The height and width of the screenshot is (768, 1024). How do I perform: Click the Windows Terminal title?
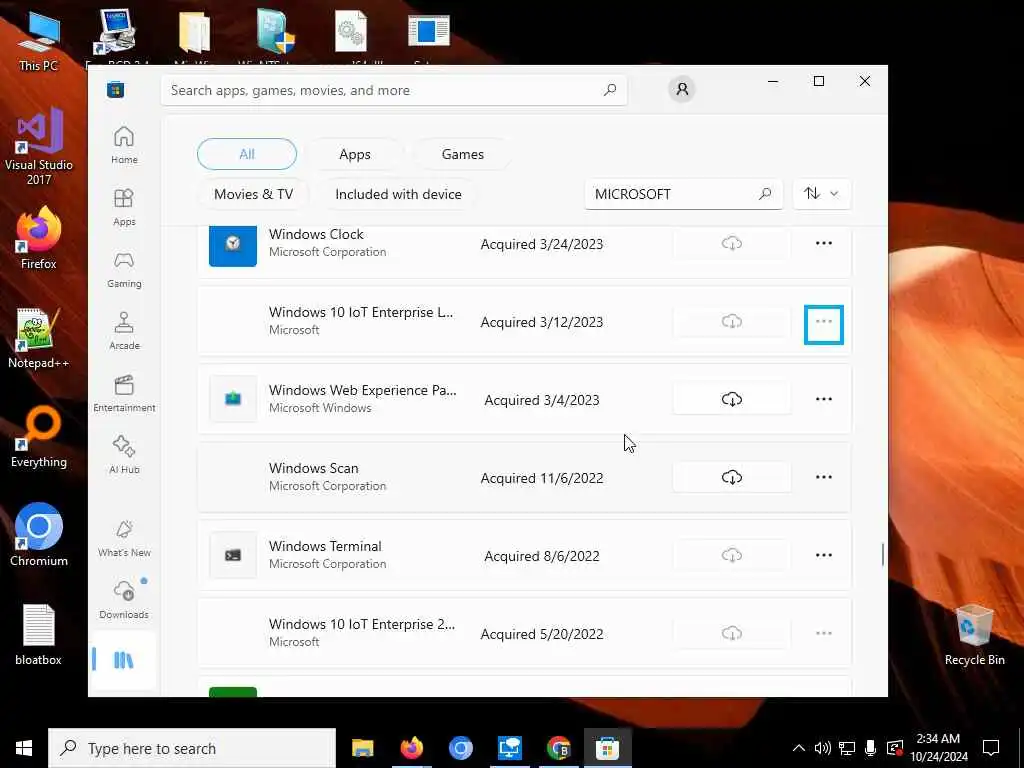point(325,546)
